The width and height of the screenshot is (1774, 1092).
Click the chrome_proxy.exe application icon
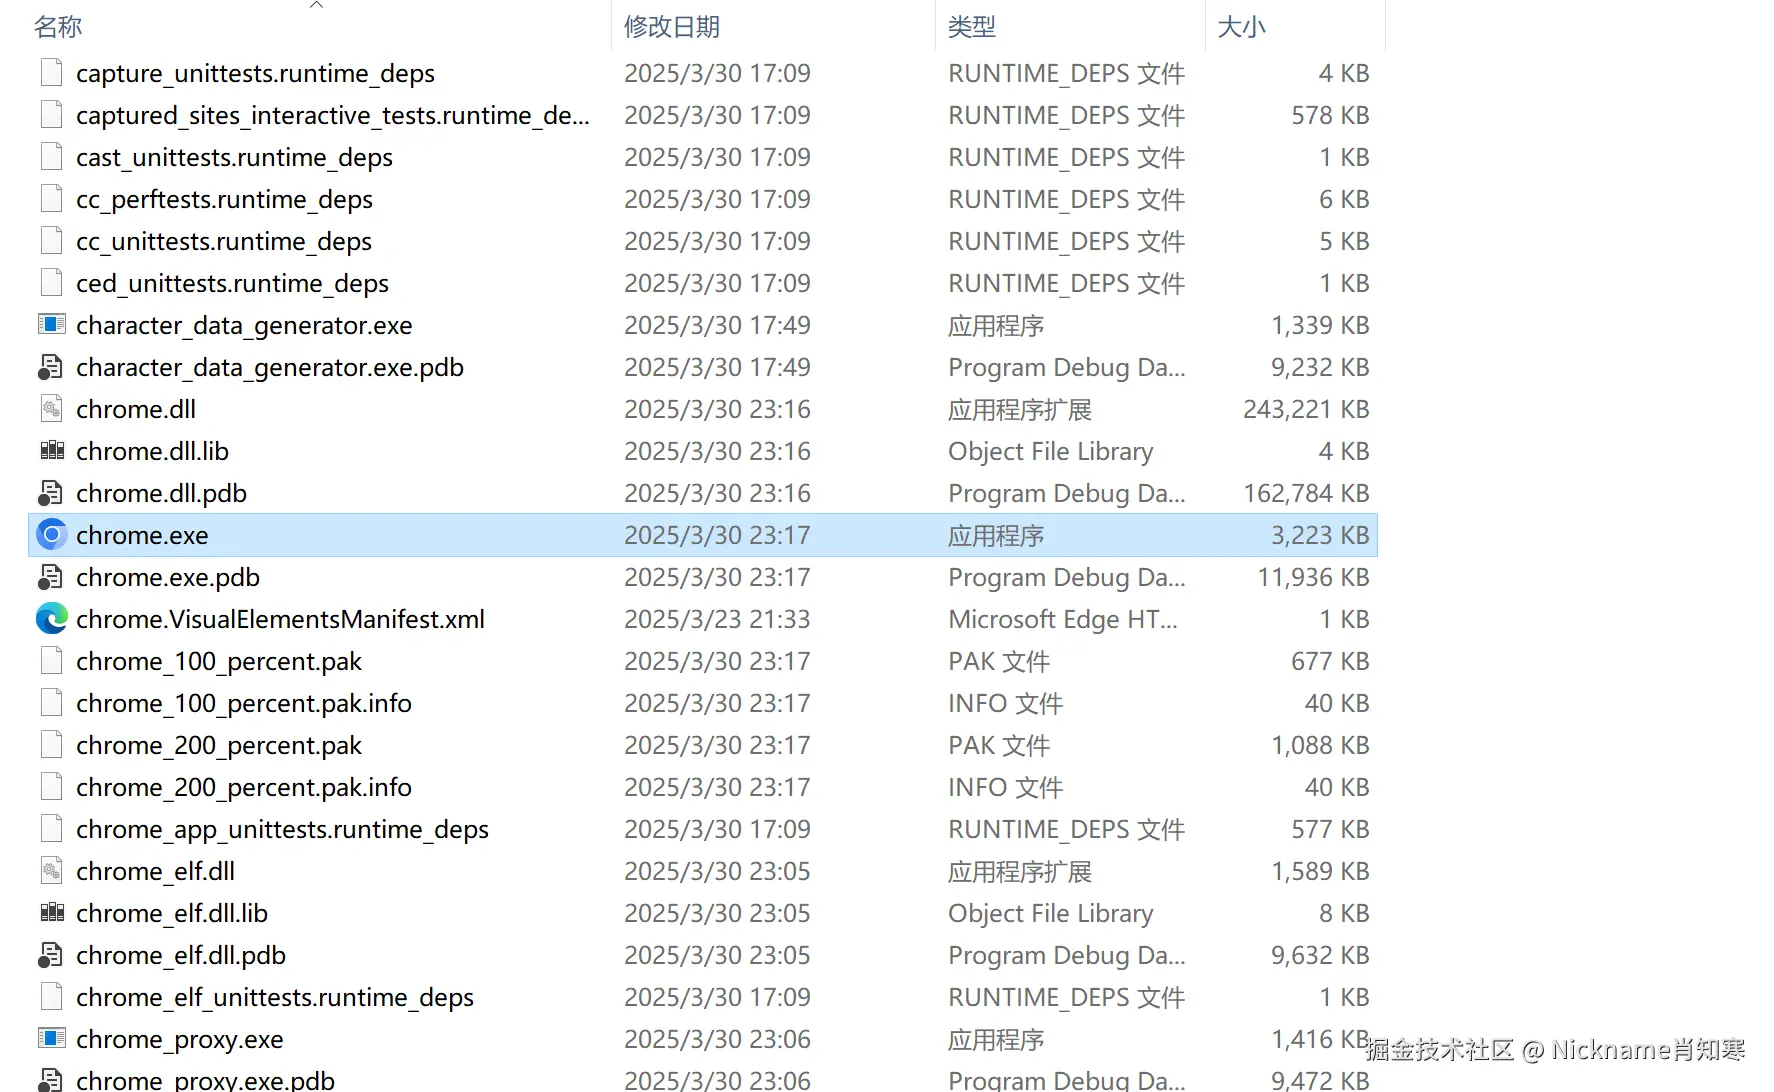pos(52,1039)
